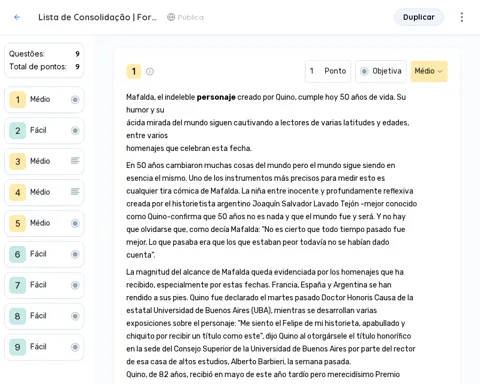This screenshot has width=480, height=384.
Task: Select question 3 number badge in sidebar
Action: 17,161
